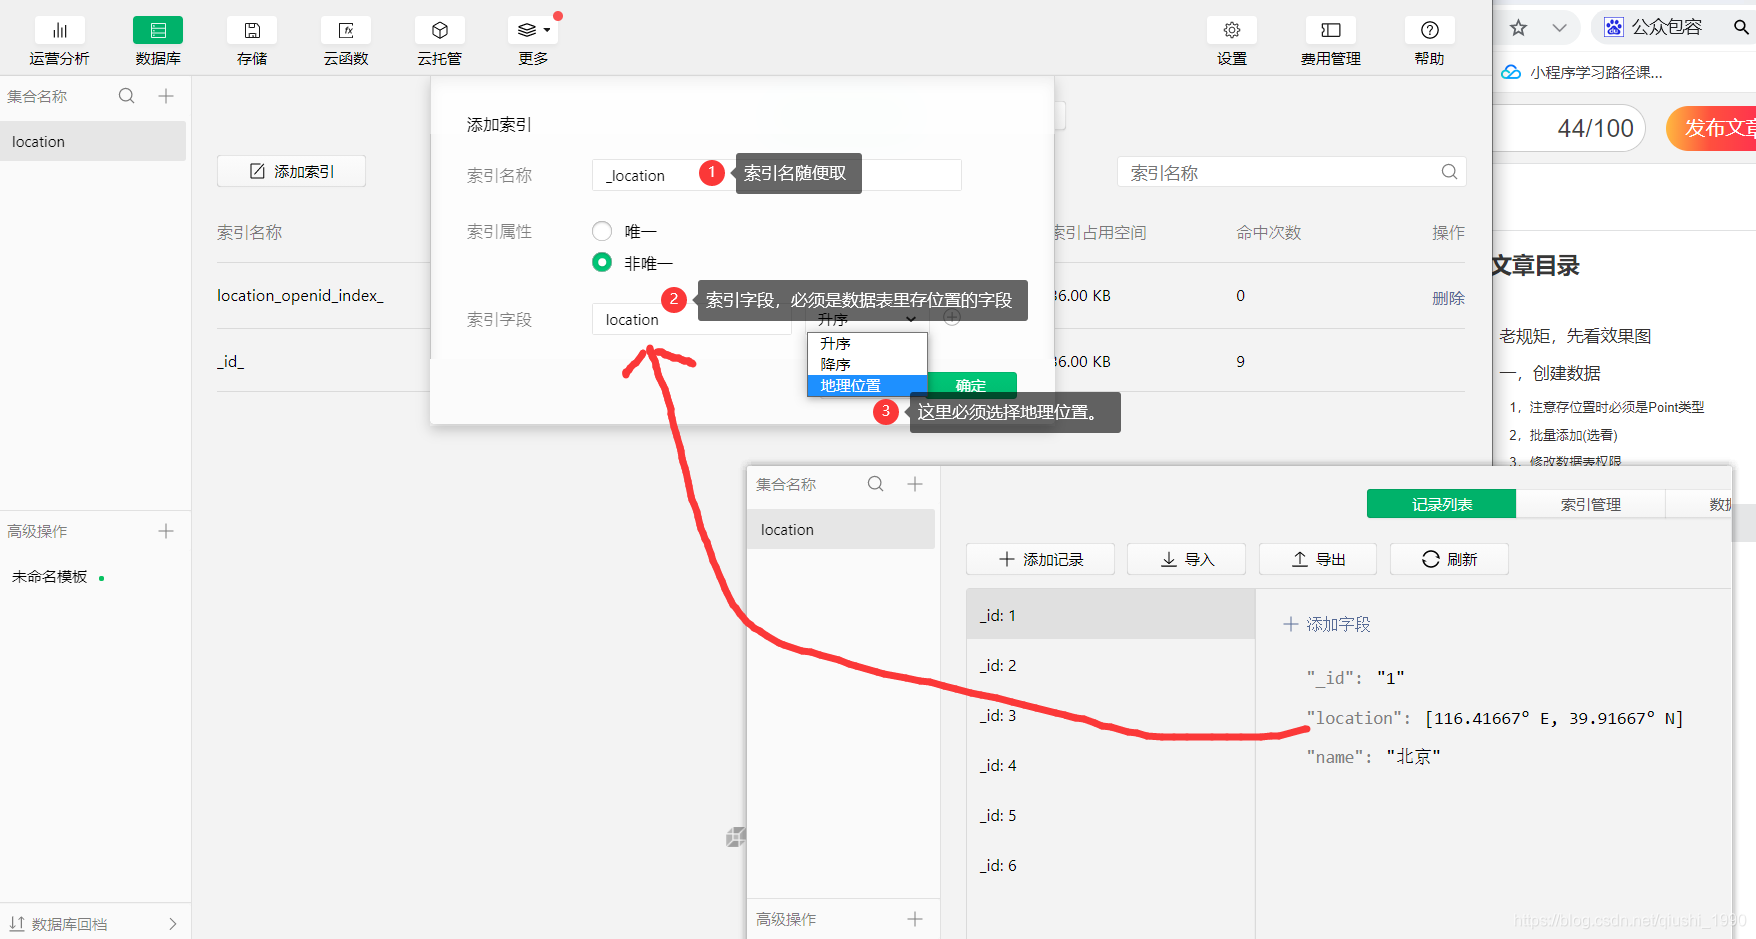1756x939 pixels.
Task: Click the plus beside 高级操作 in lower panel
Action: [x=915, y=919]
